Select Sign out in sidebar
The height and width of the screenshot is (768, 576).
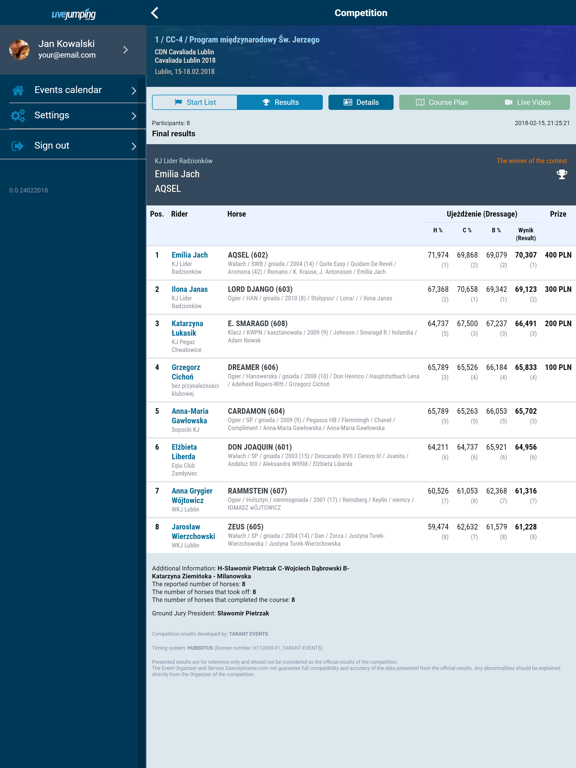tap(73, 145)
